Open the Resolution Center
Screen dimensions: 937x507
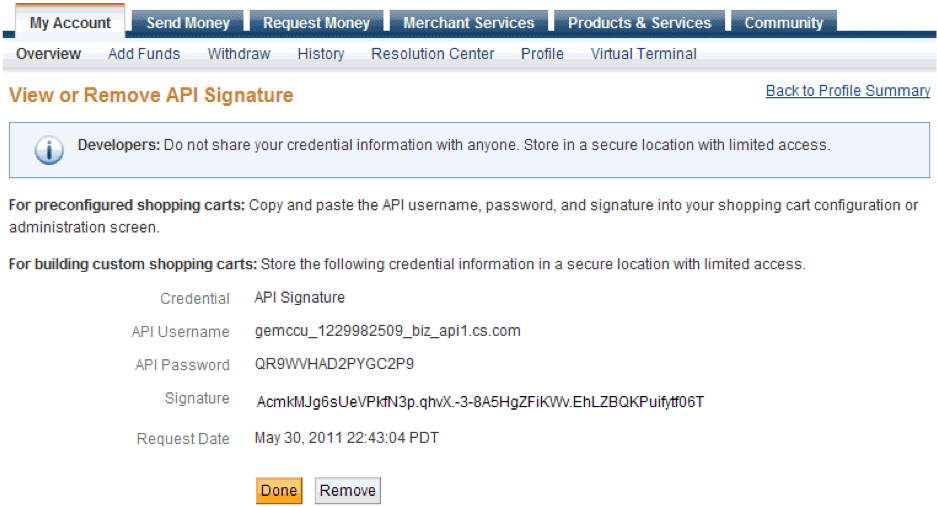(433, 54)
